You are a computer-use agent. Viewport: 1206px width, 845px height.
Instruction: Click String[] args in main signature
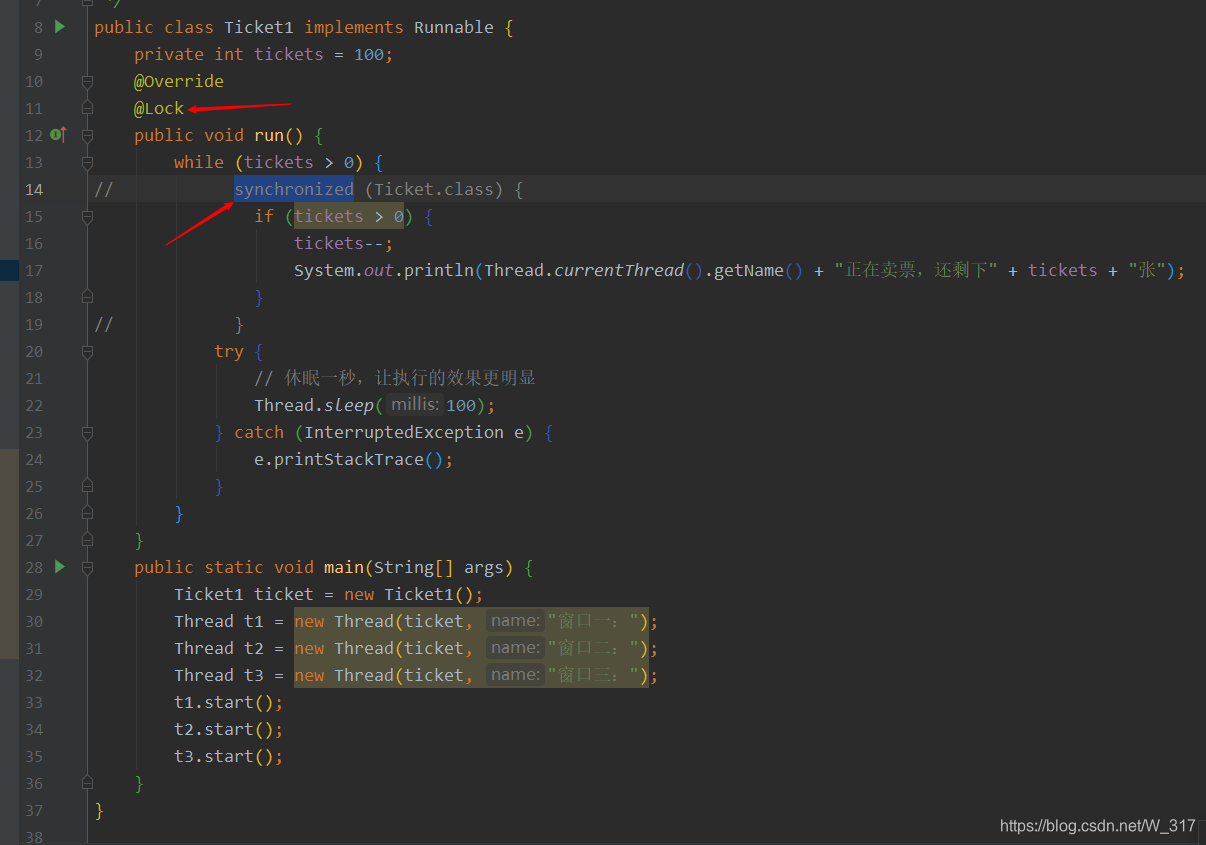point(439,567)
